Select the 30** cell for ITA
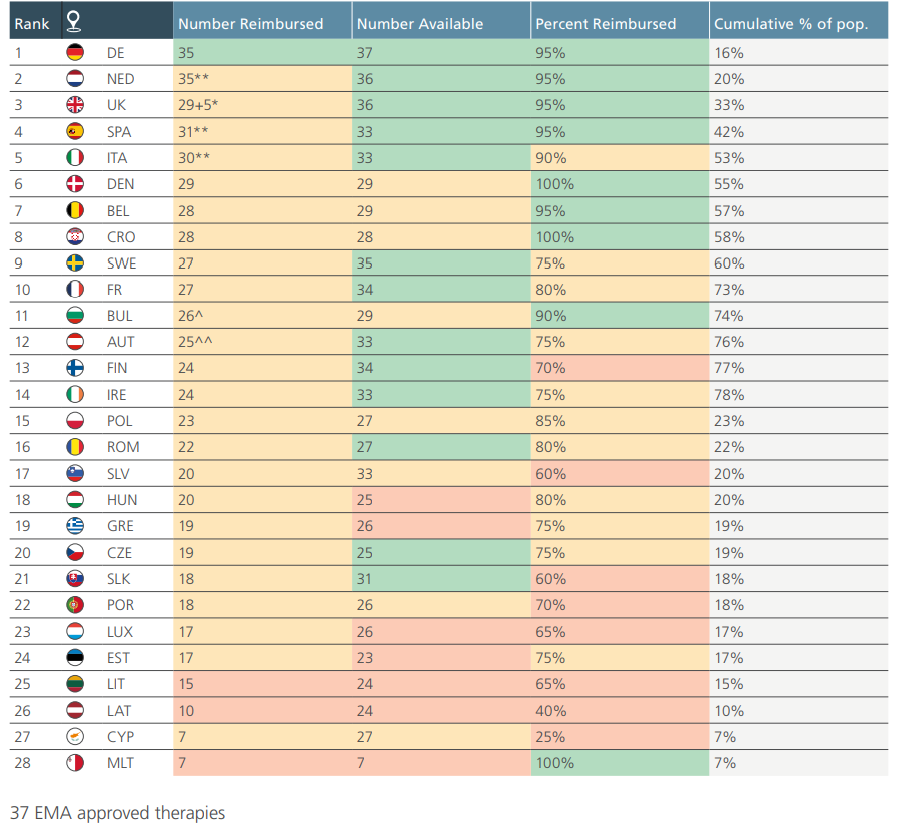Viewport: 905px width, 825px height. coord(263,158)
